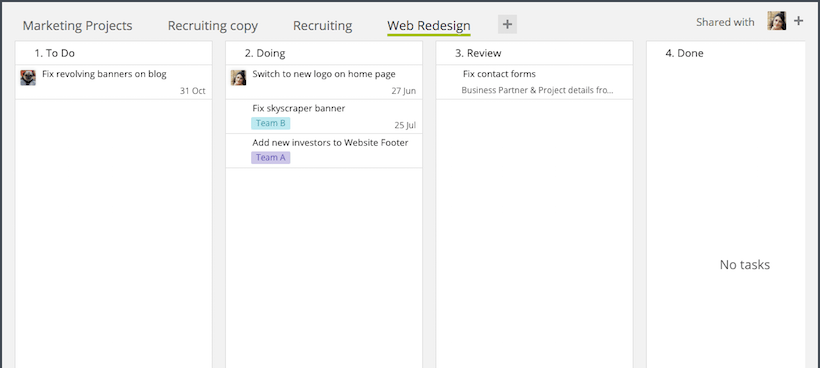
Task: Open task Switch to new logo on home page
Action: pos(324,82)
